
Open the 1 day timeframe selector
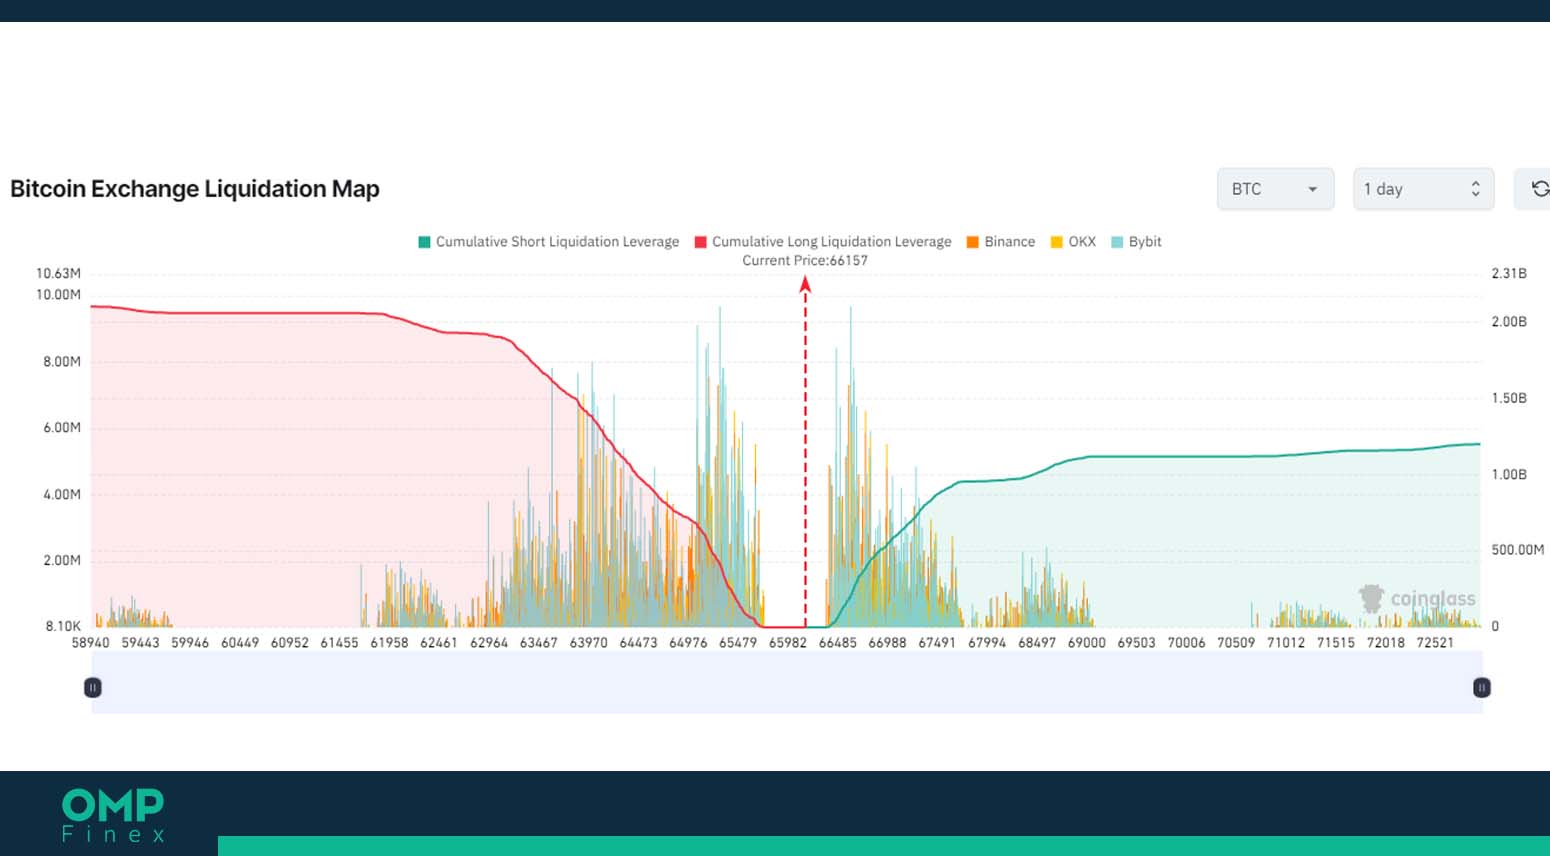(x=1423, y=189)
